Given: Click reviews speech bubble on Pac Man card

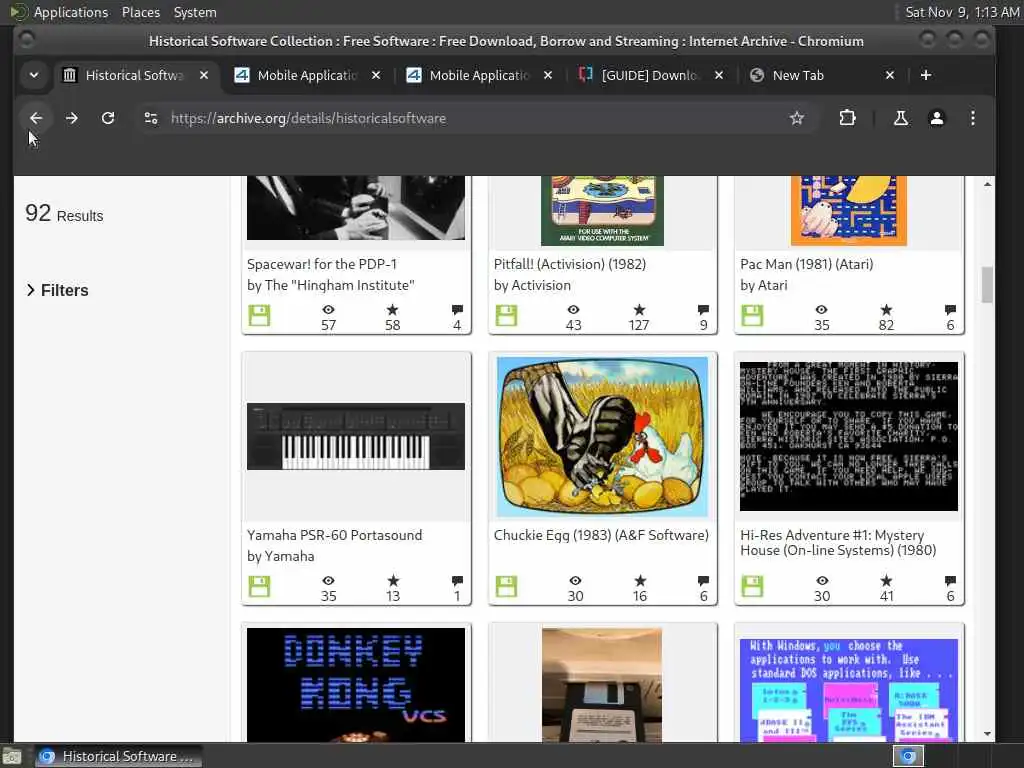Looking at the screenshot, I should (x=950, y=310).
